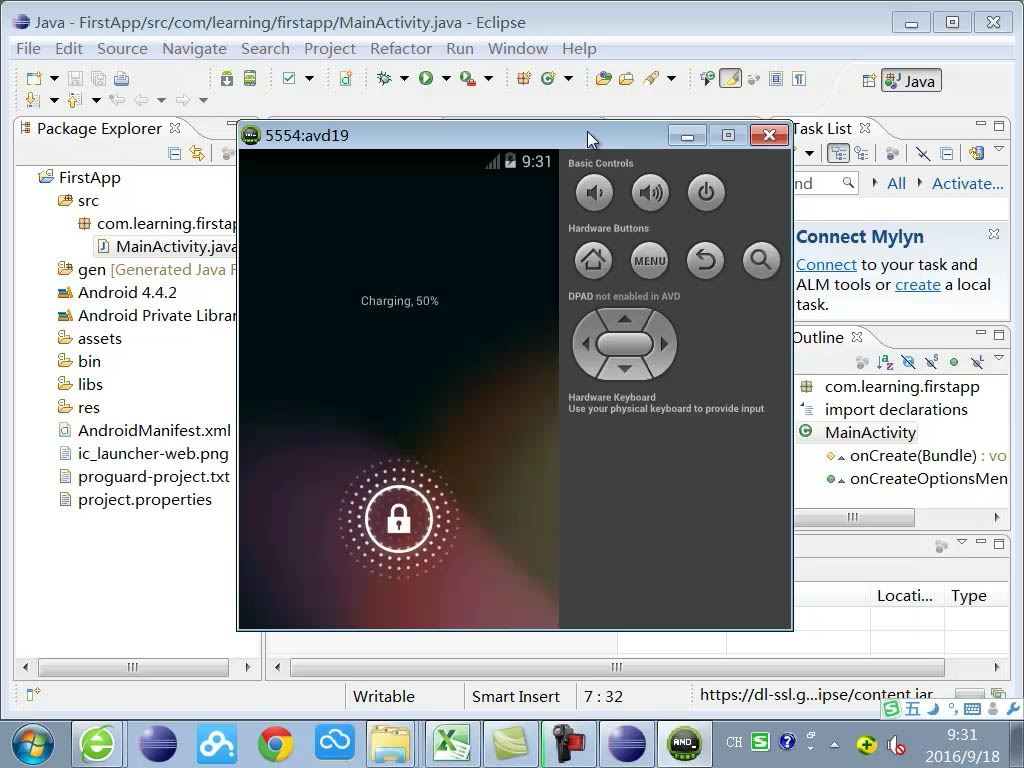Screen dimensions: 1024x768
Task: Click the Open Perspective icon
Action: coord(869,80)
